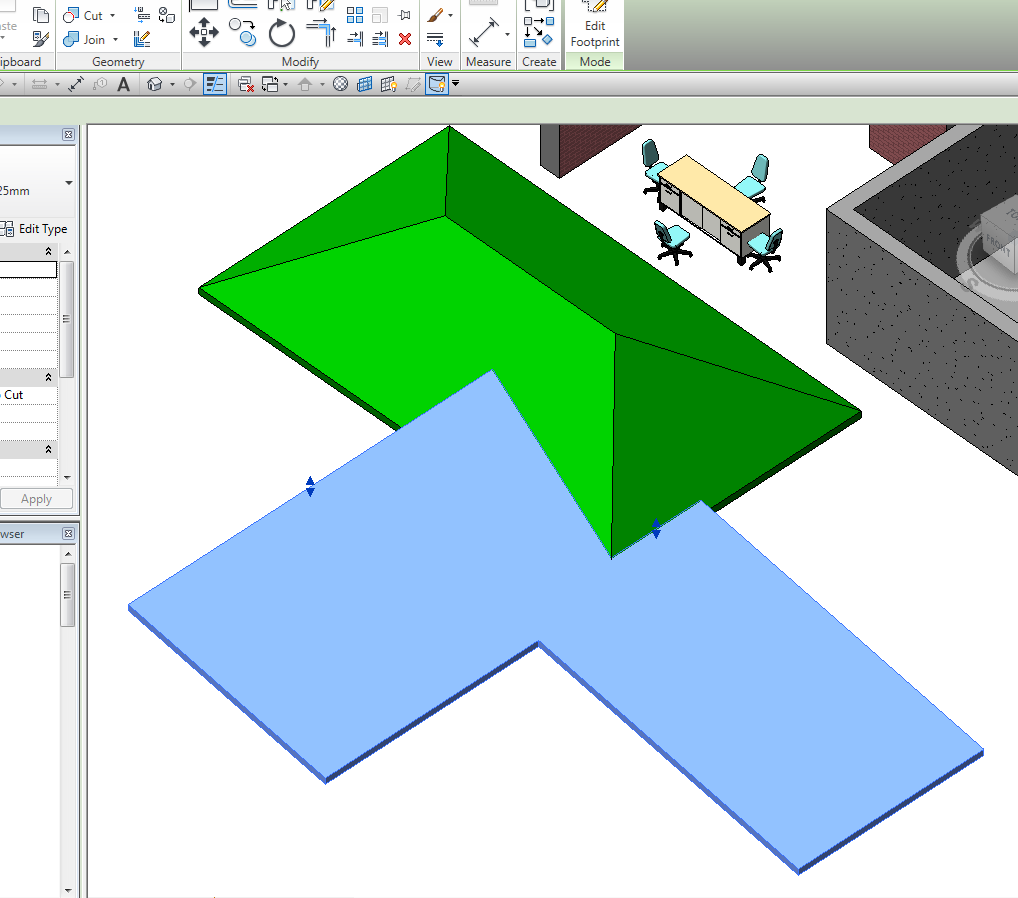
Task: Open Customize Quick Access Toolbar dropdown
Action: click(x=456, y=83)
